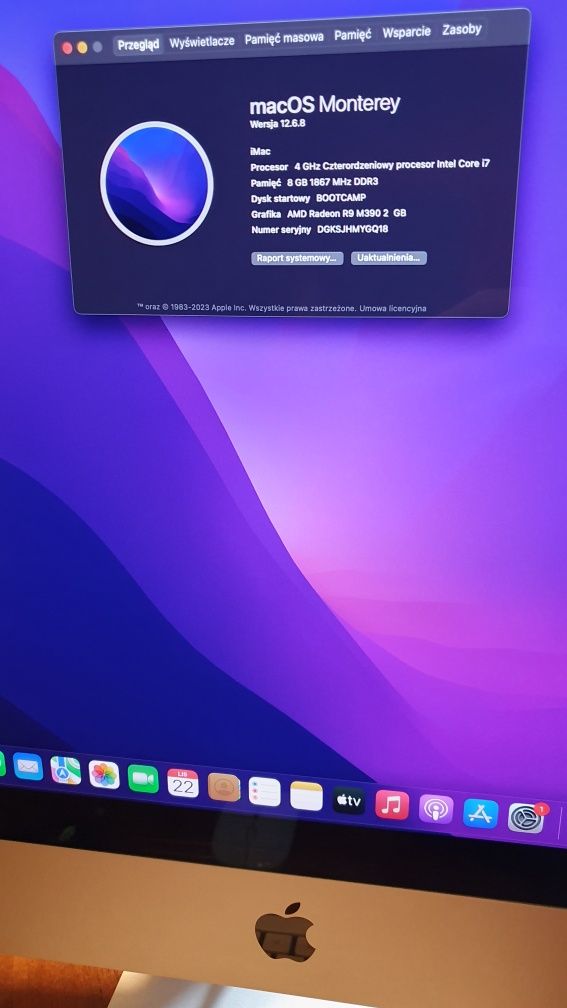
Task: Open Music from the Dock
Action: [392, 805]
